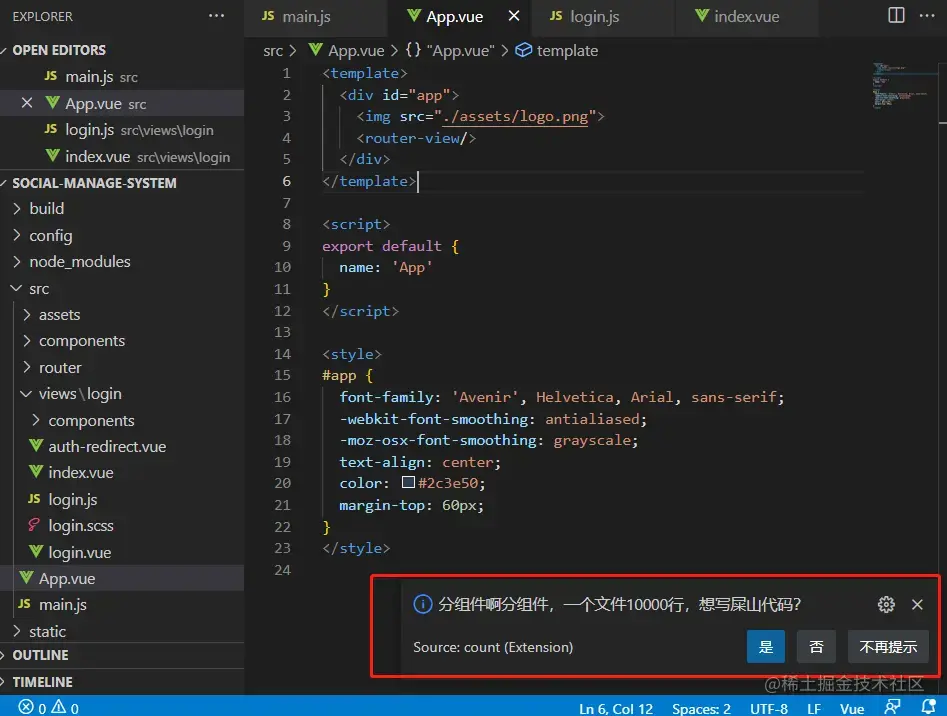Click the split editor icon
The height and width of the screenshot is (716, 947).
coord(896,16)
